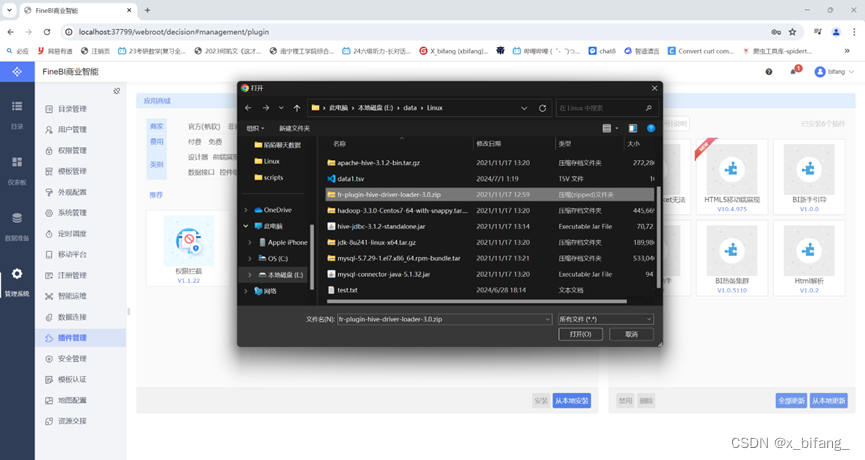The image size is (865, 460).
Task: Bookmark this page with the star icon
Action: click(x=792, y=32)
